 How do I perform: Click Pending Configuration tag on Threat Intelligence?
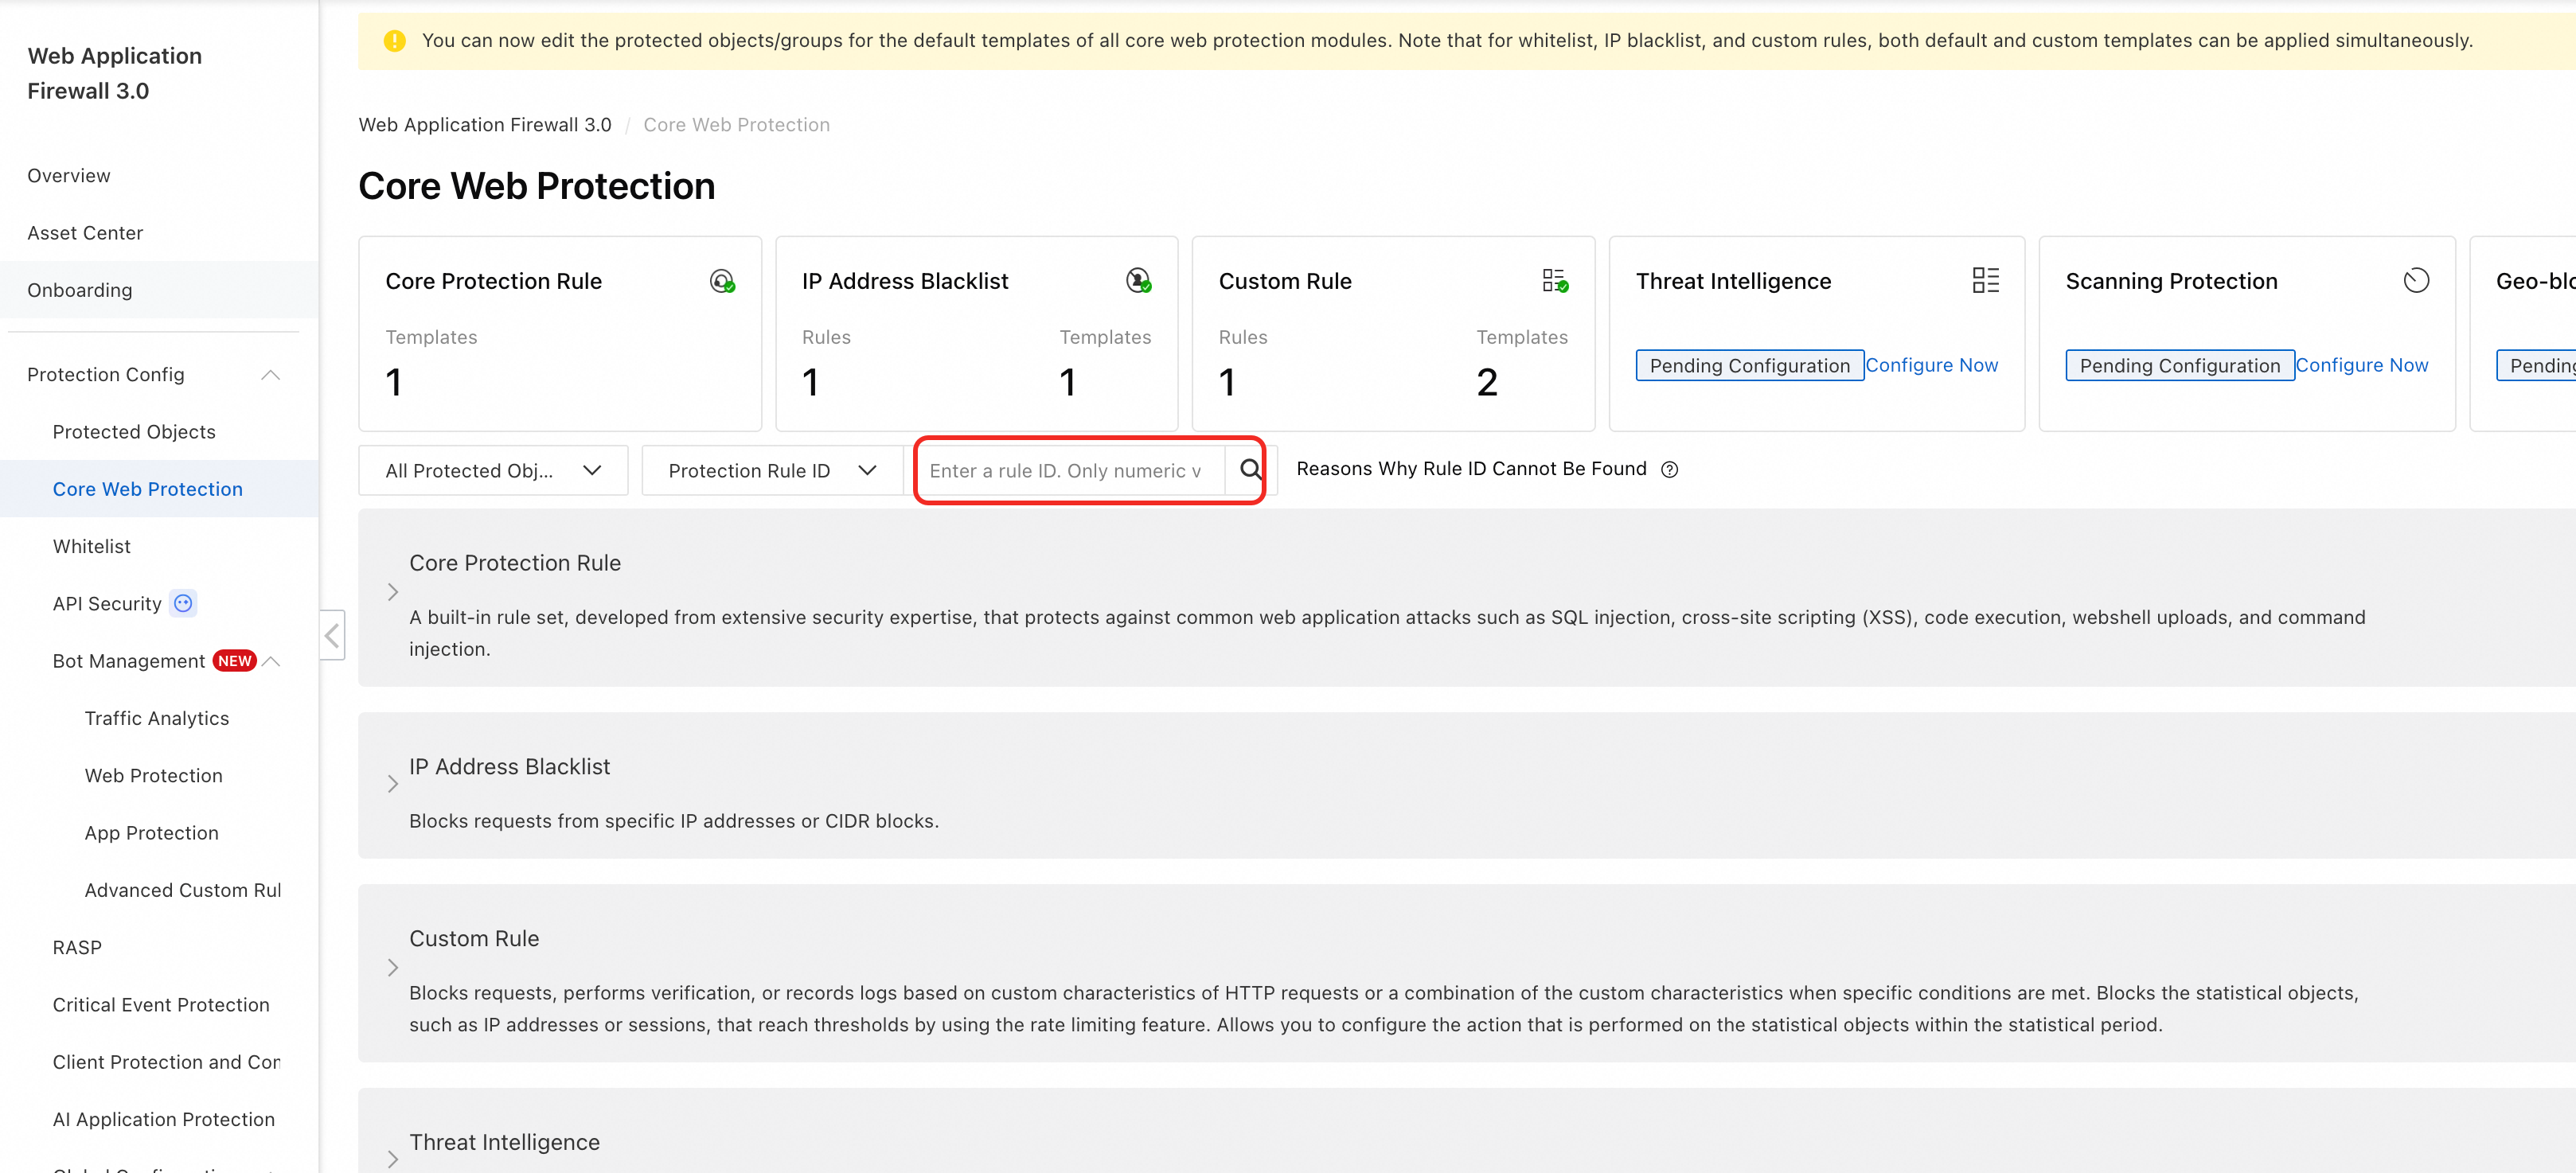pyautogui.click(x=1749, y=365)
